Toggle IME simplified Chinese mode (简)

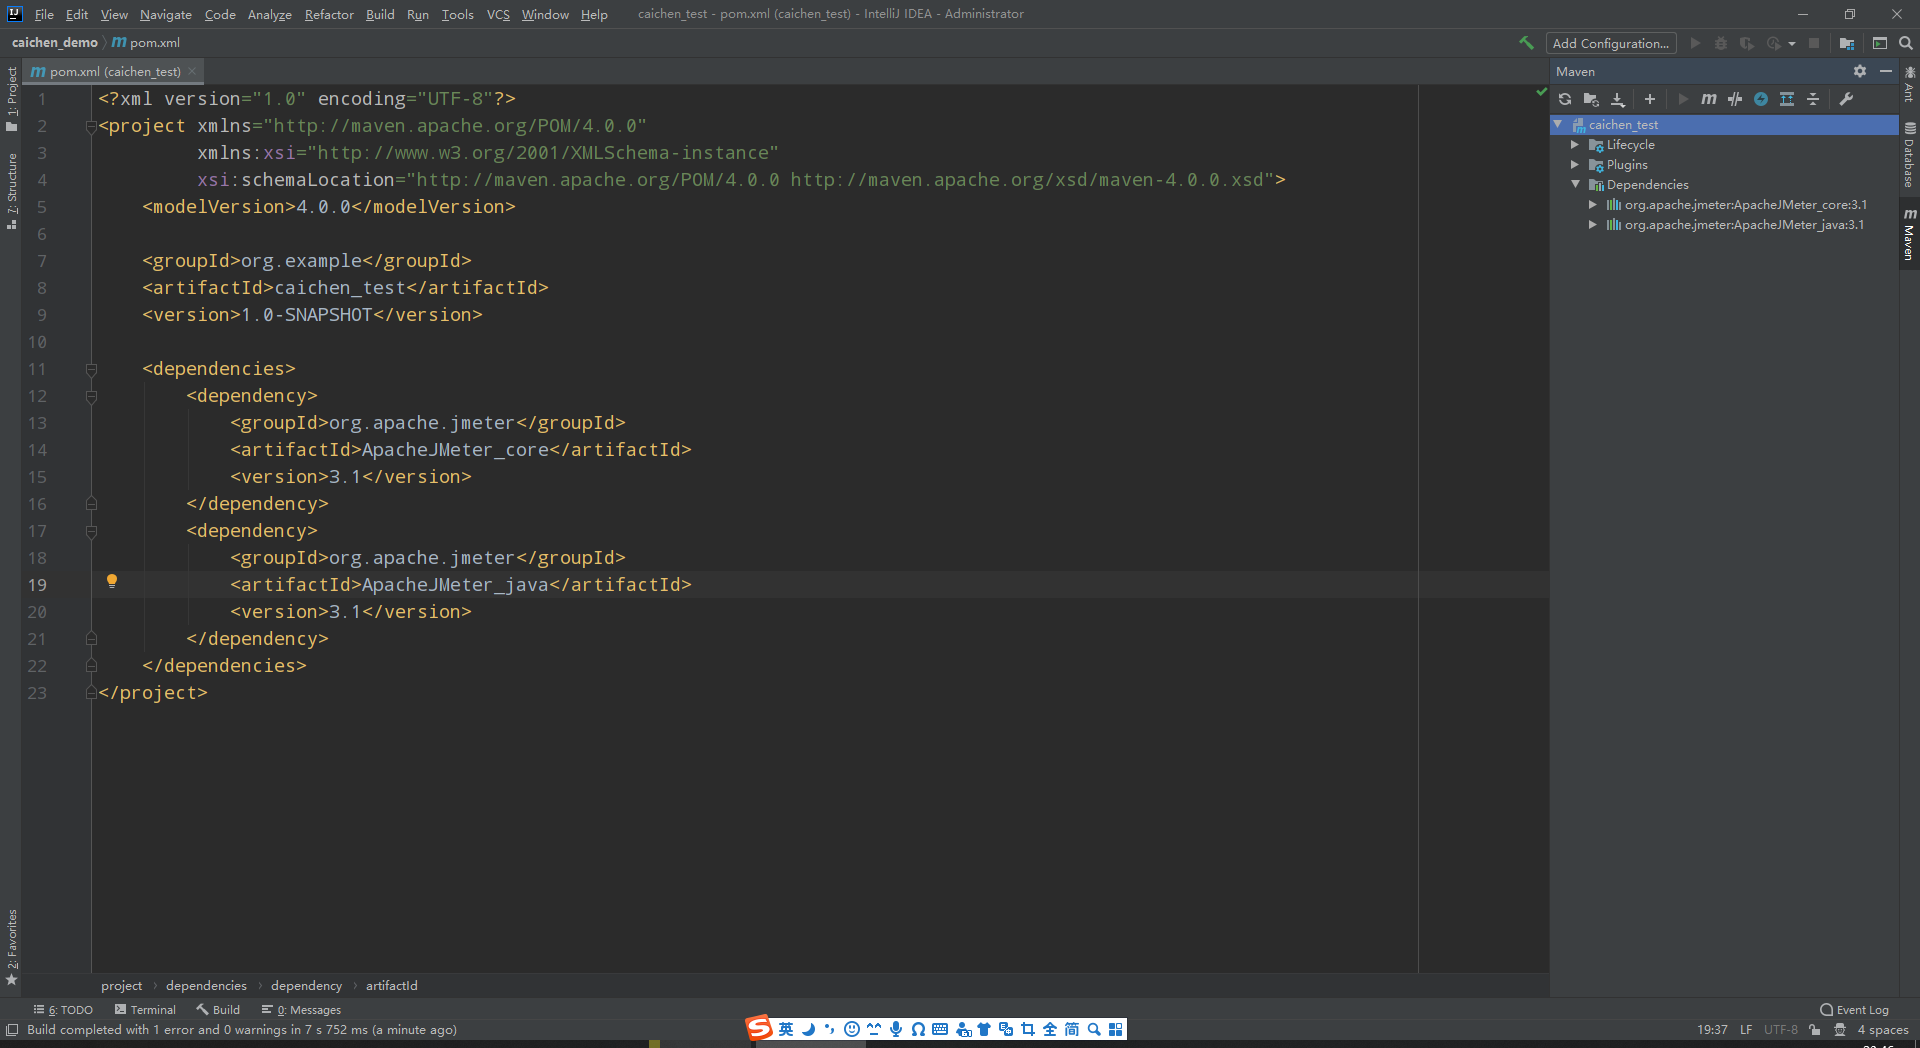click(1072, 1029)
